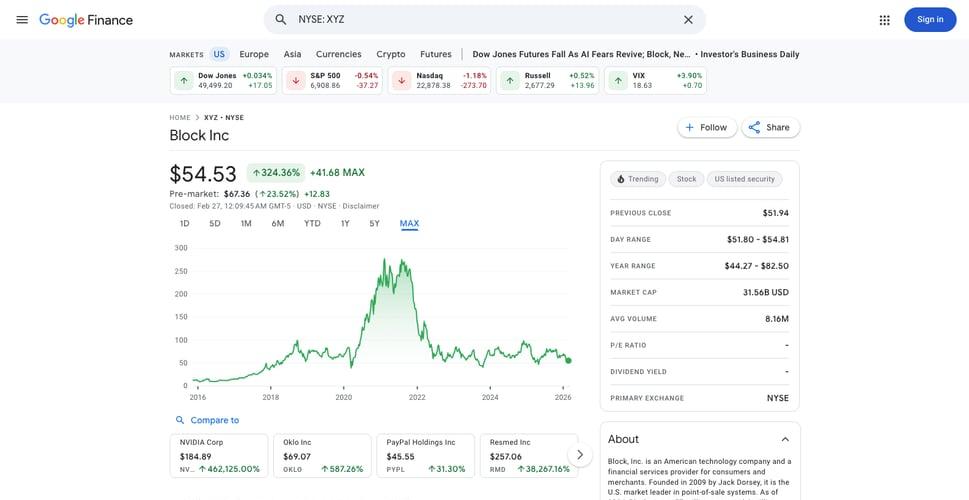Show next comparison stocks arrow
This screenshot has height=500, width=969.
[x=579, y=456]
